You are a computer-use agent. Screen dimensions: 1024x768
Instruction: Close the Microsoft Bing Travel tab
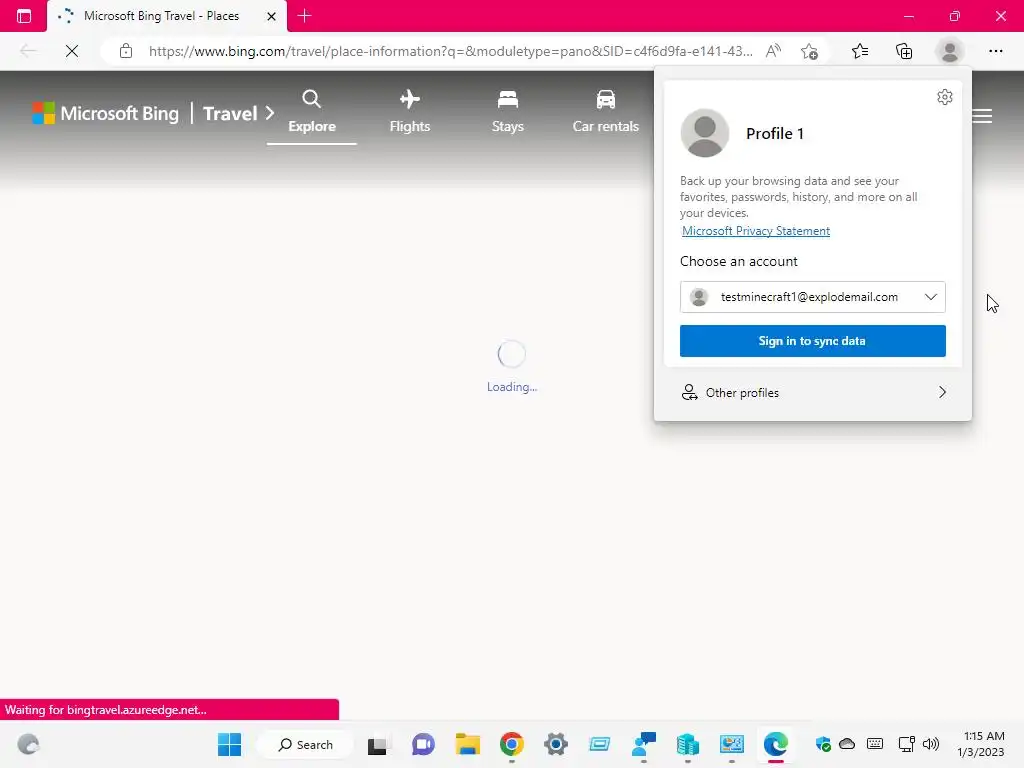point(271,16)
